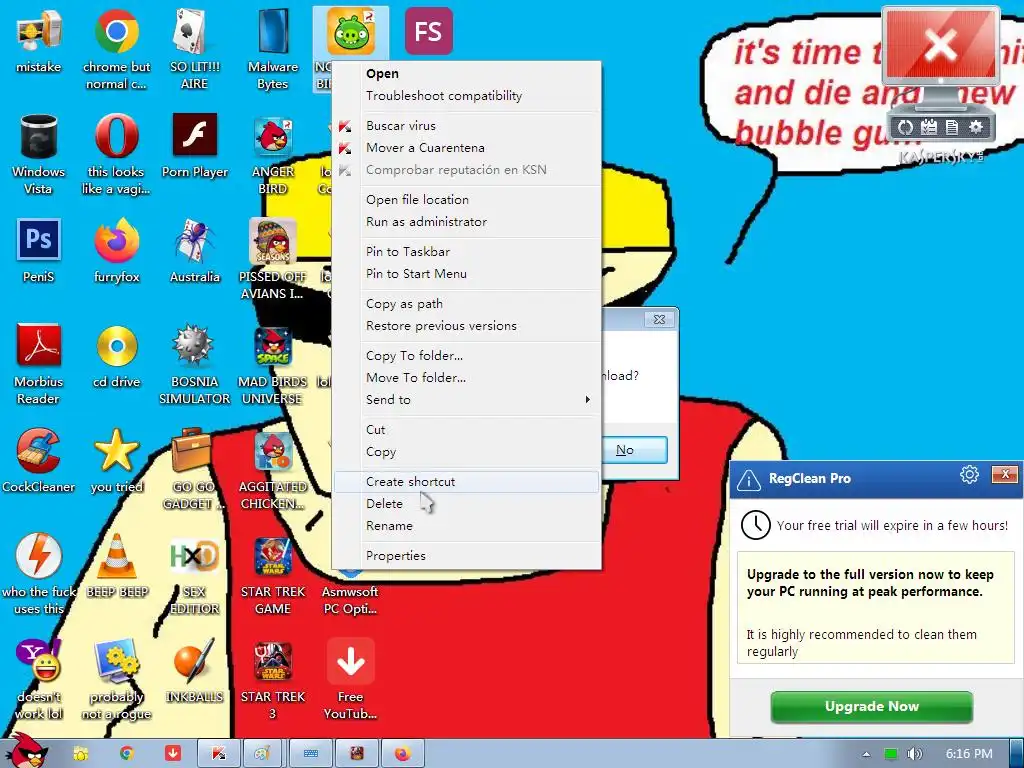Click Kaspersky gadget update arrows icon
The width and height of the screenshot is (1024, 768).
tap(905, 127)
